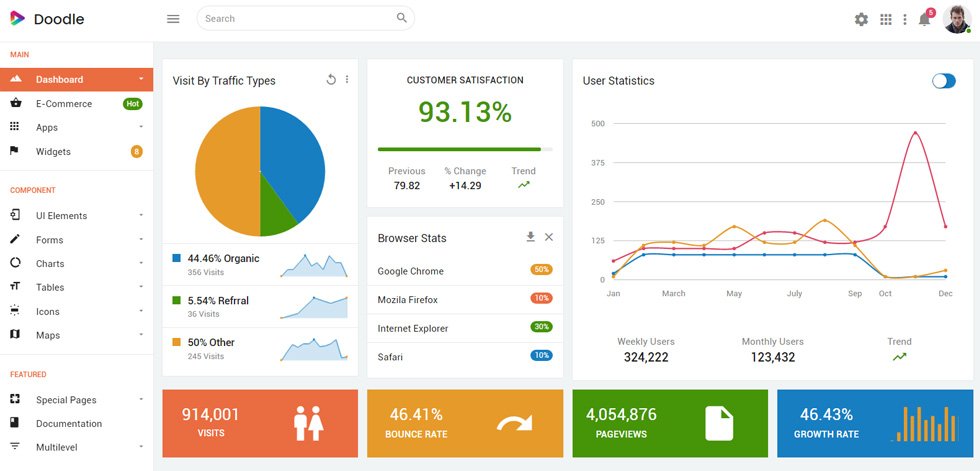Viewport: 980px width, 471px height.
Task: Expand the Icons submenu arrow
Action: 141,310
